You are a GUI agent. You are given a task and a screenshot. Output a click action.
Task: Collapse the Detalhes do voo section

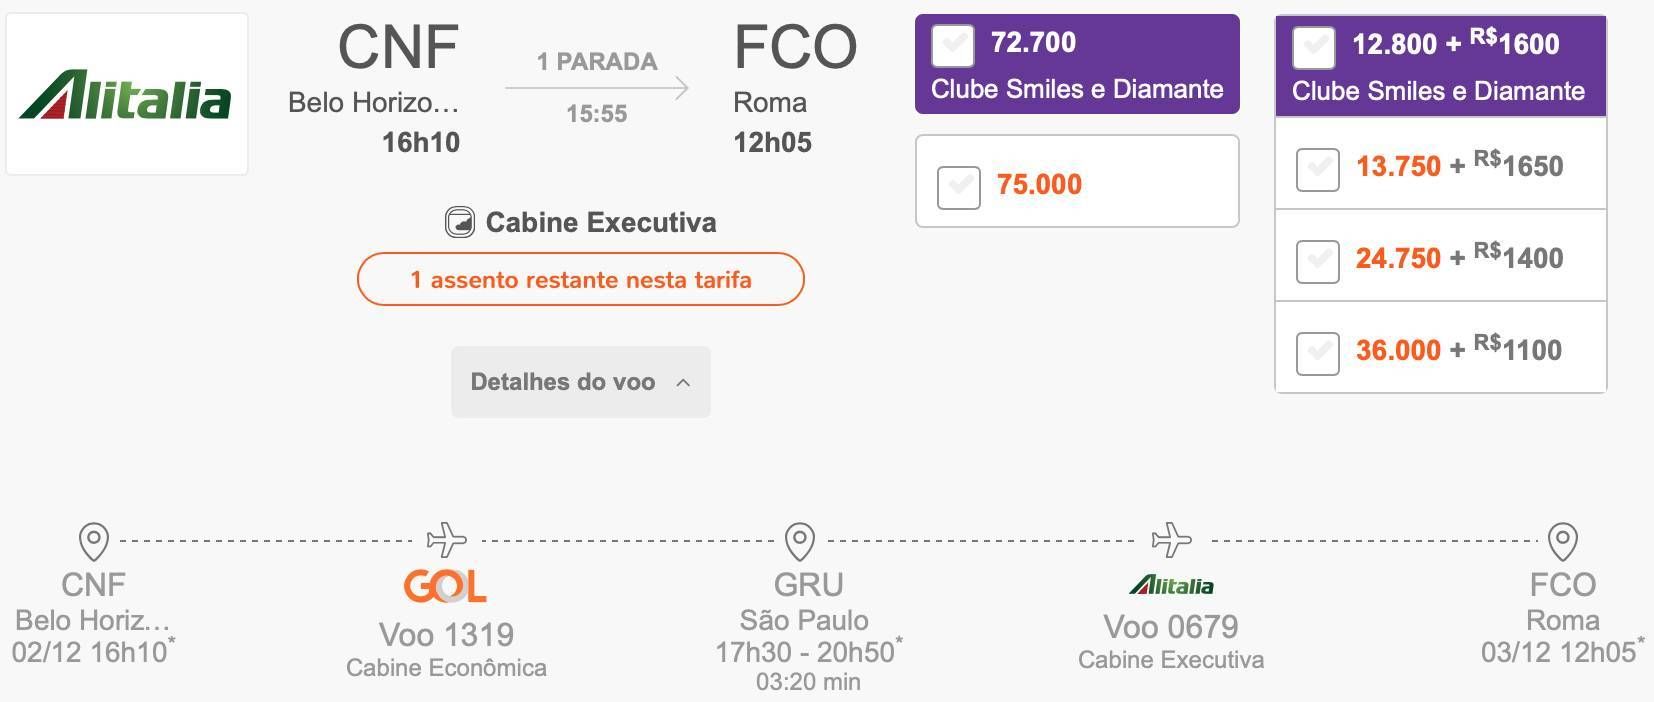[581, 382]
